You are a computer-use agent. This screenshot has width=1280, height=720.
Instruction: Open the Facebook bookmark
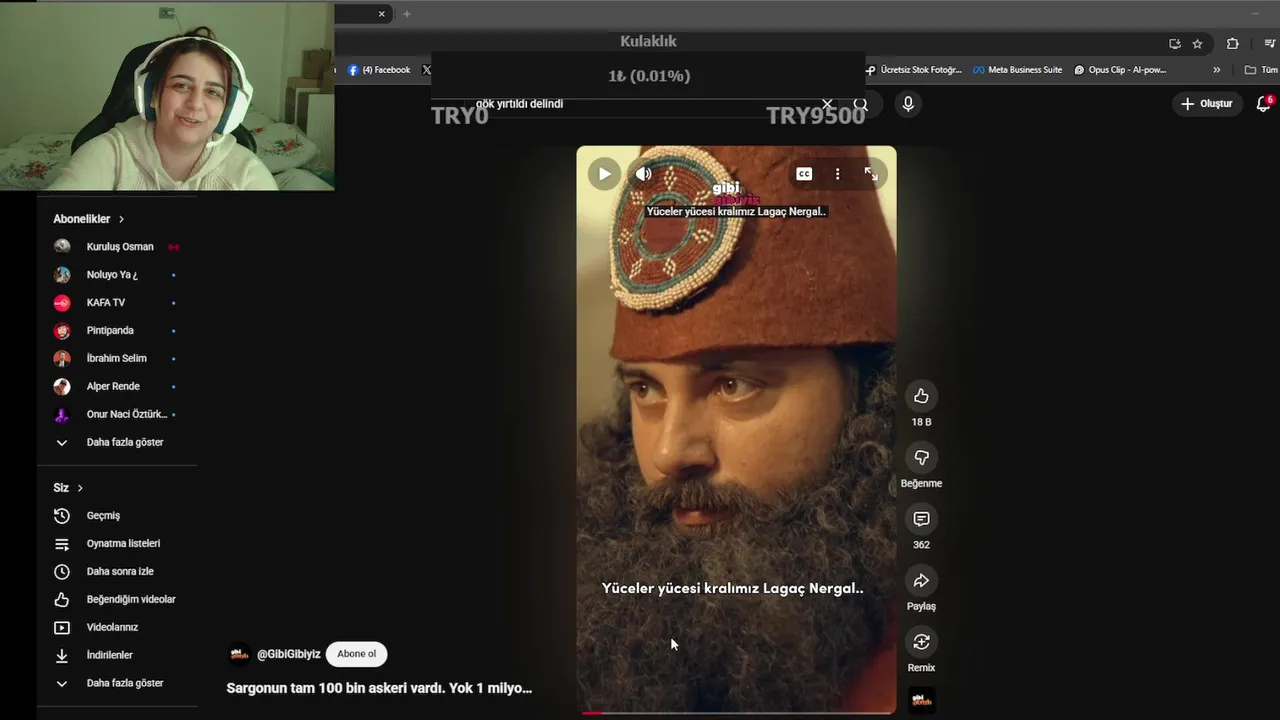[379, 70]
